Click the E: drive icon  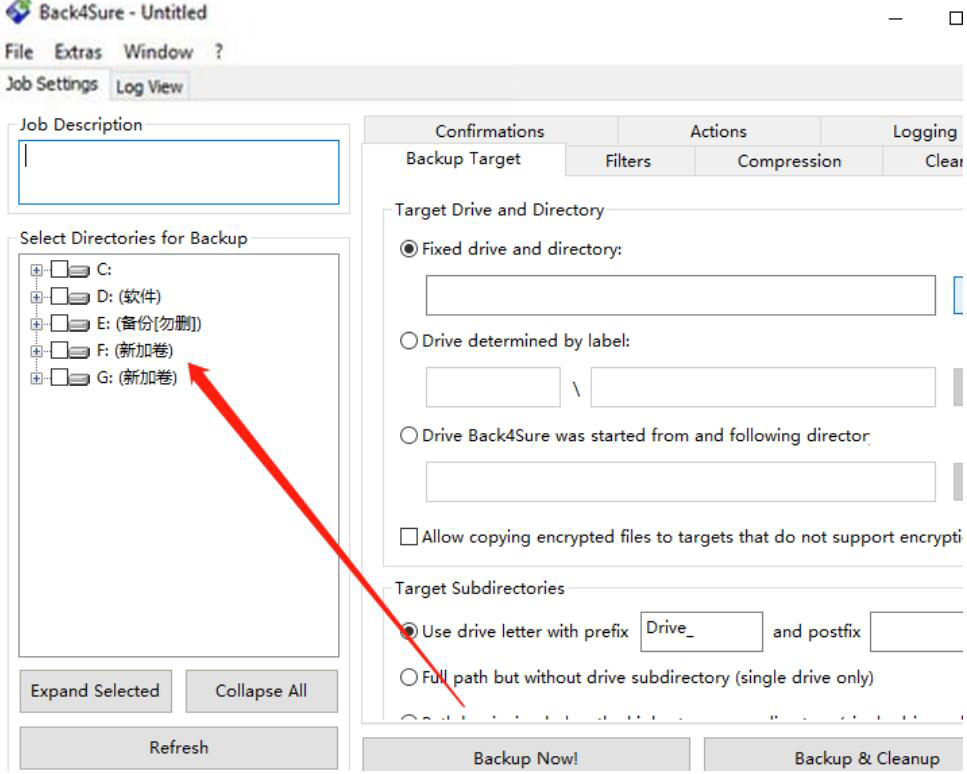[x=79, y=324]
